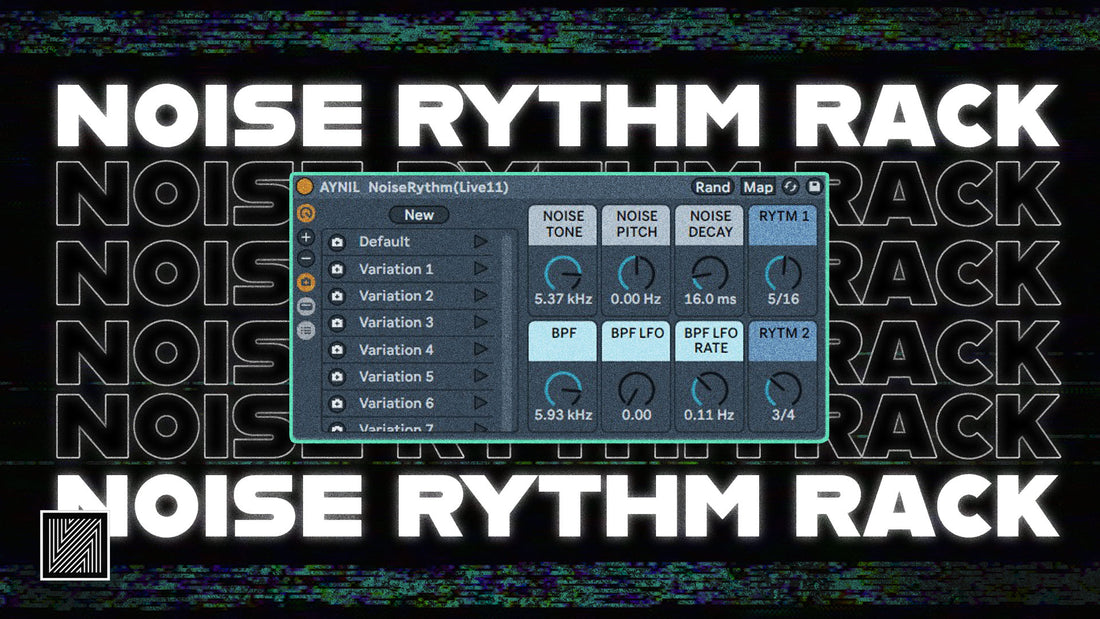Toggle the macro variations camera icon
The height and width of the screenshot is (619, 1100).
click(306, 283)
